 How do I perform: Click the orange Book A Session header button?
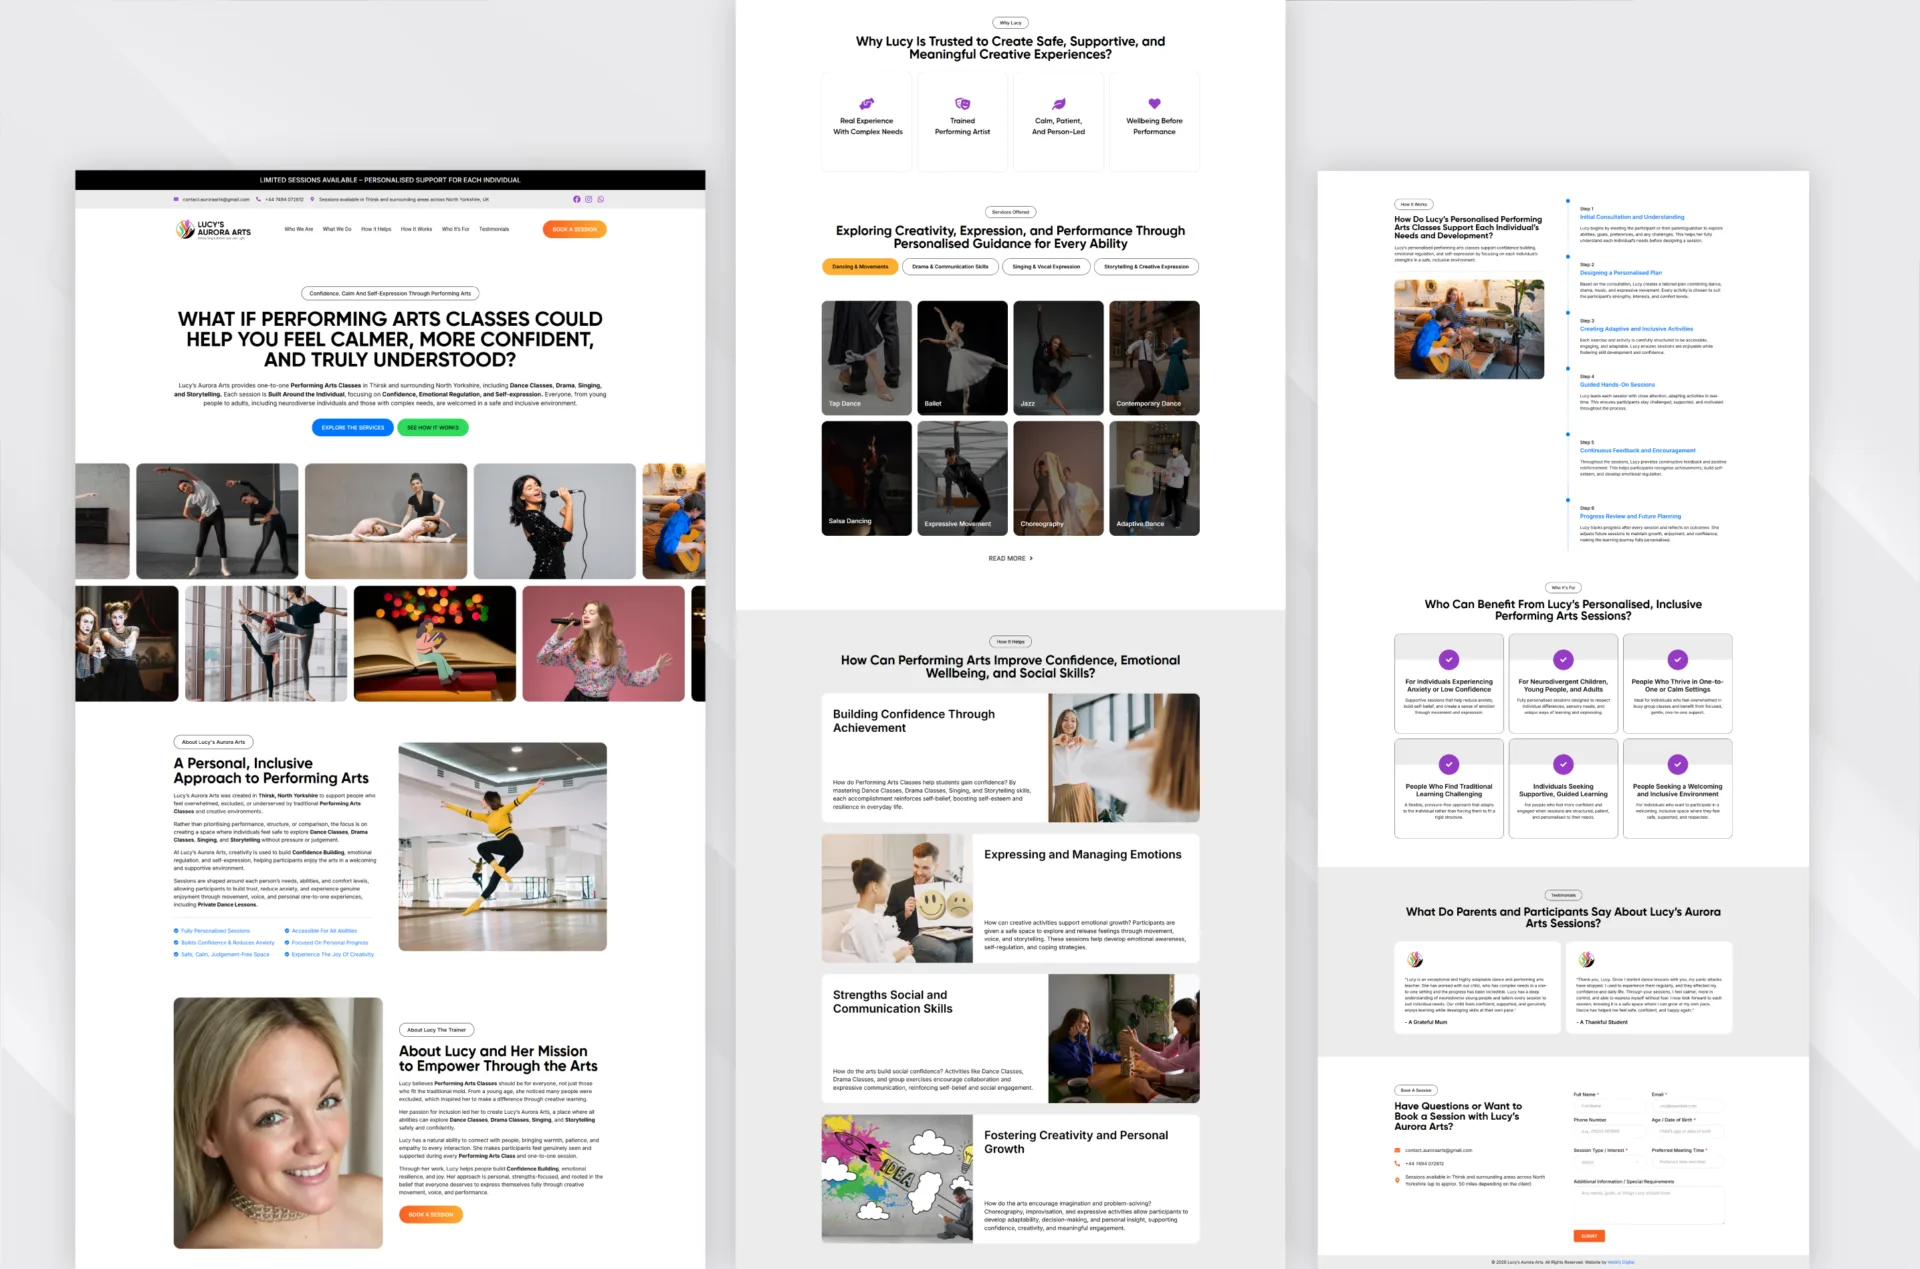click(x=574, y=229)
